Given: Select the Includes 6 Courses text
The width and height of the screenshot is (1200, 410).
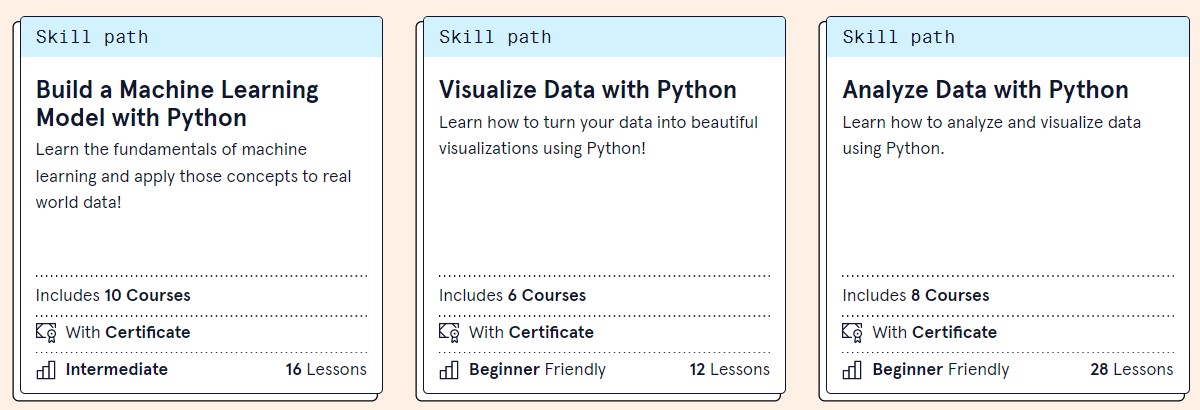Looking at the screenshot, I should pyautogui.click(x=512, y=295).
